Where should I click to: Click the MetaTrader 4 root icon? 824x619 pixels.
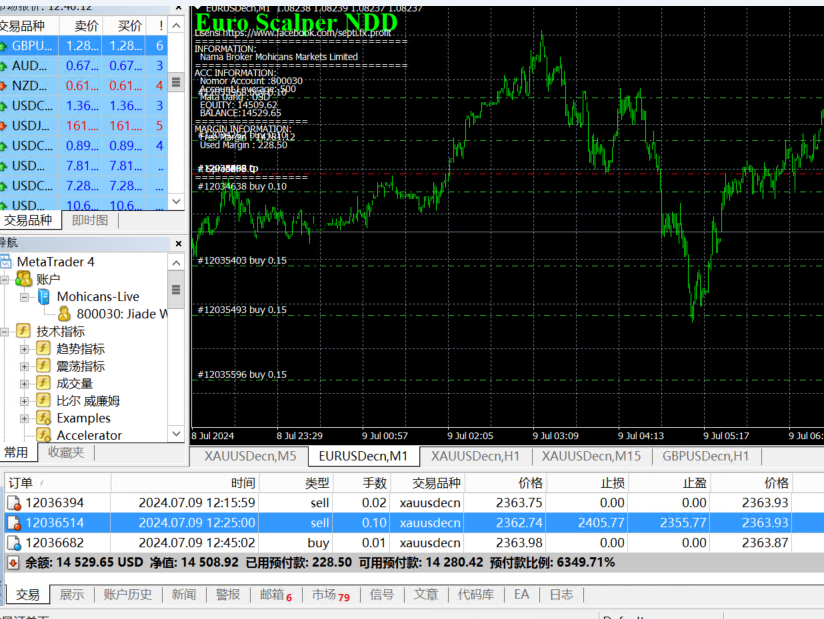point(6,262)
